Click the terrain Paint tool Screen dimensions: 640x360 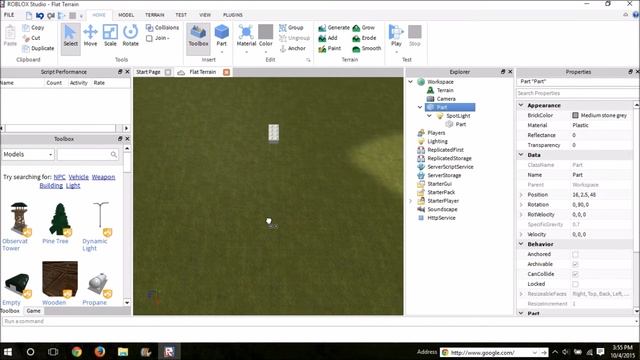pyautogui.click(x=330, y=48)
